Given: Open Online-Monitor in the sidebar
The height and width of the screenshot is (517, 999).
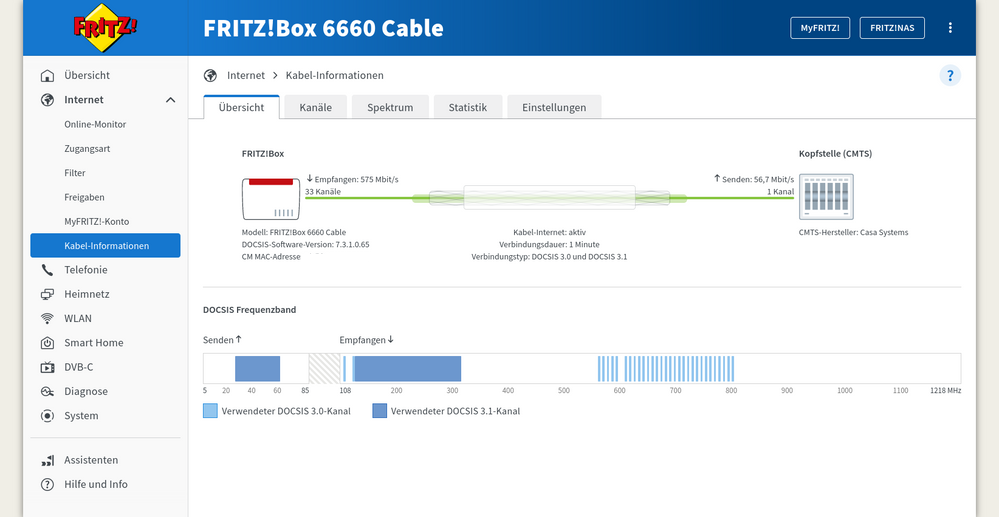Looking at the screenshot, I should click(x=95, y=125).
